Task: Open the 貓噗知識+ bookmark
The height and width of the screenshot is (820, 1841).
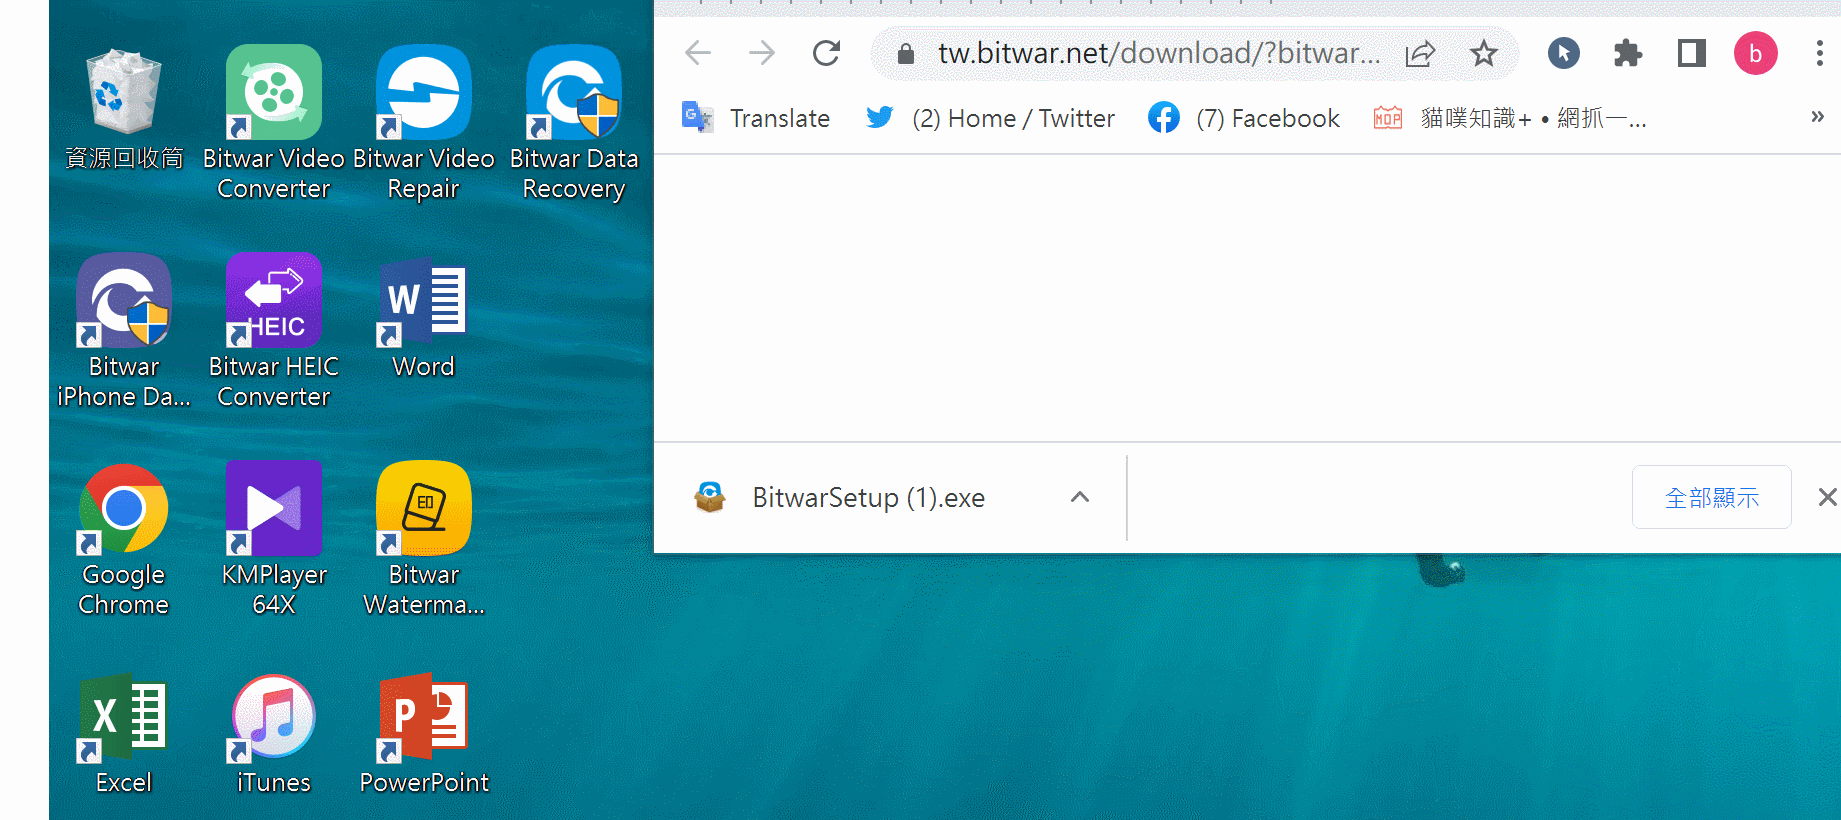Action: point(1510,118)
